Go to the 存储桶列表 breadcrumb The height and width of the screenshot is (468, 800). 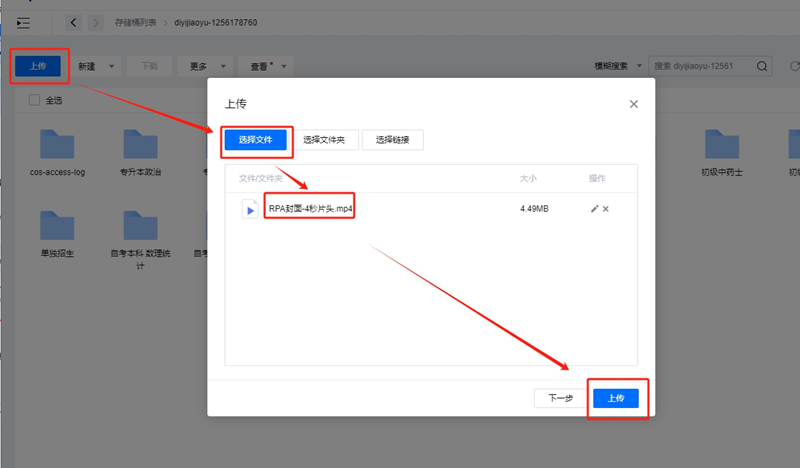pyautogui.click(x=135, y=22)
